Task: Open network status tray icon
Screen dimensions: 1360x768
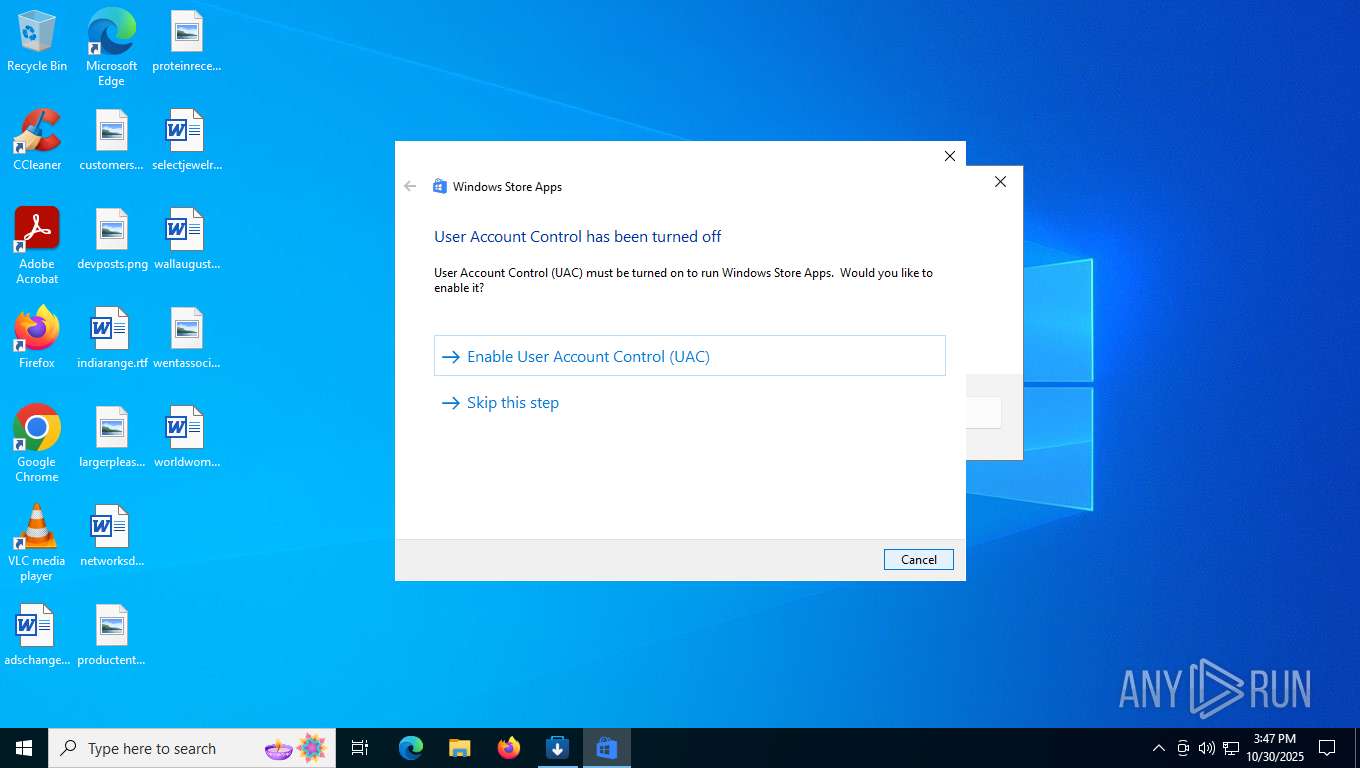Action: click(x=1231, y=748)
